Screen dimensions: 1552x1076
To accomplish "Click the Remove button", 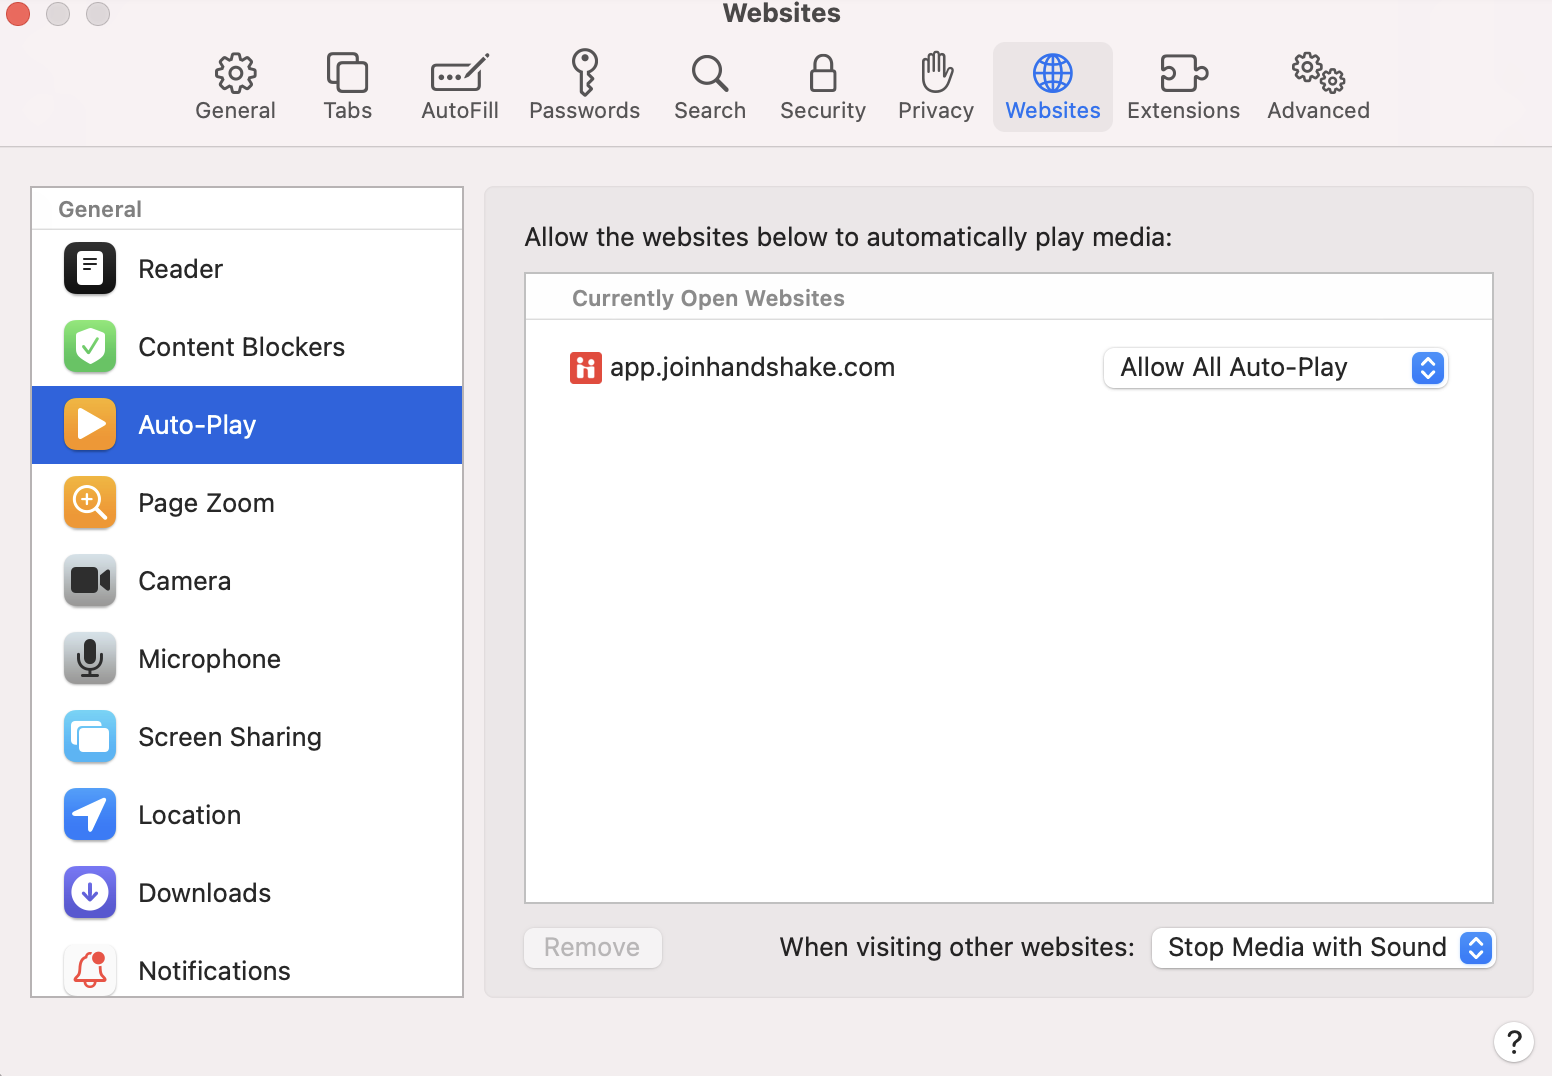I will pos(593,947).
